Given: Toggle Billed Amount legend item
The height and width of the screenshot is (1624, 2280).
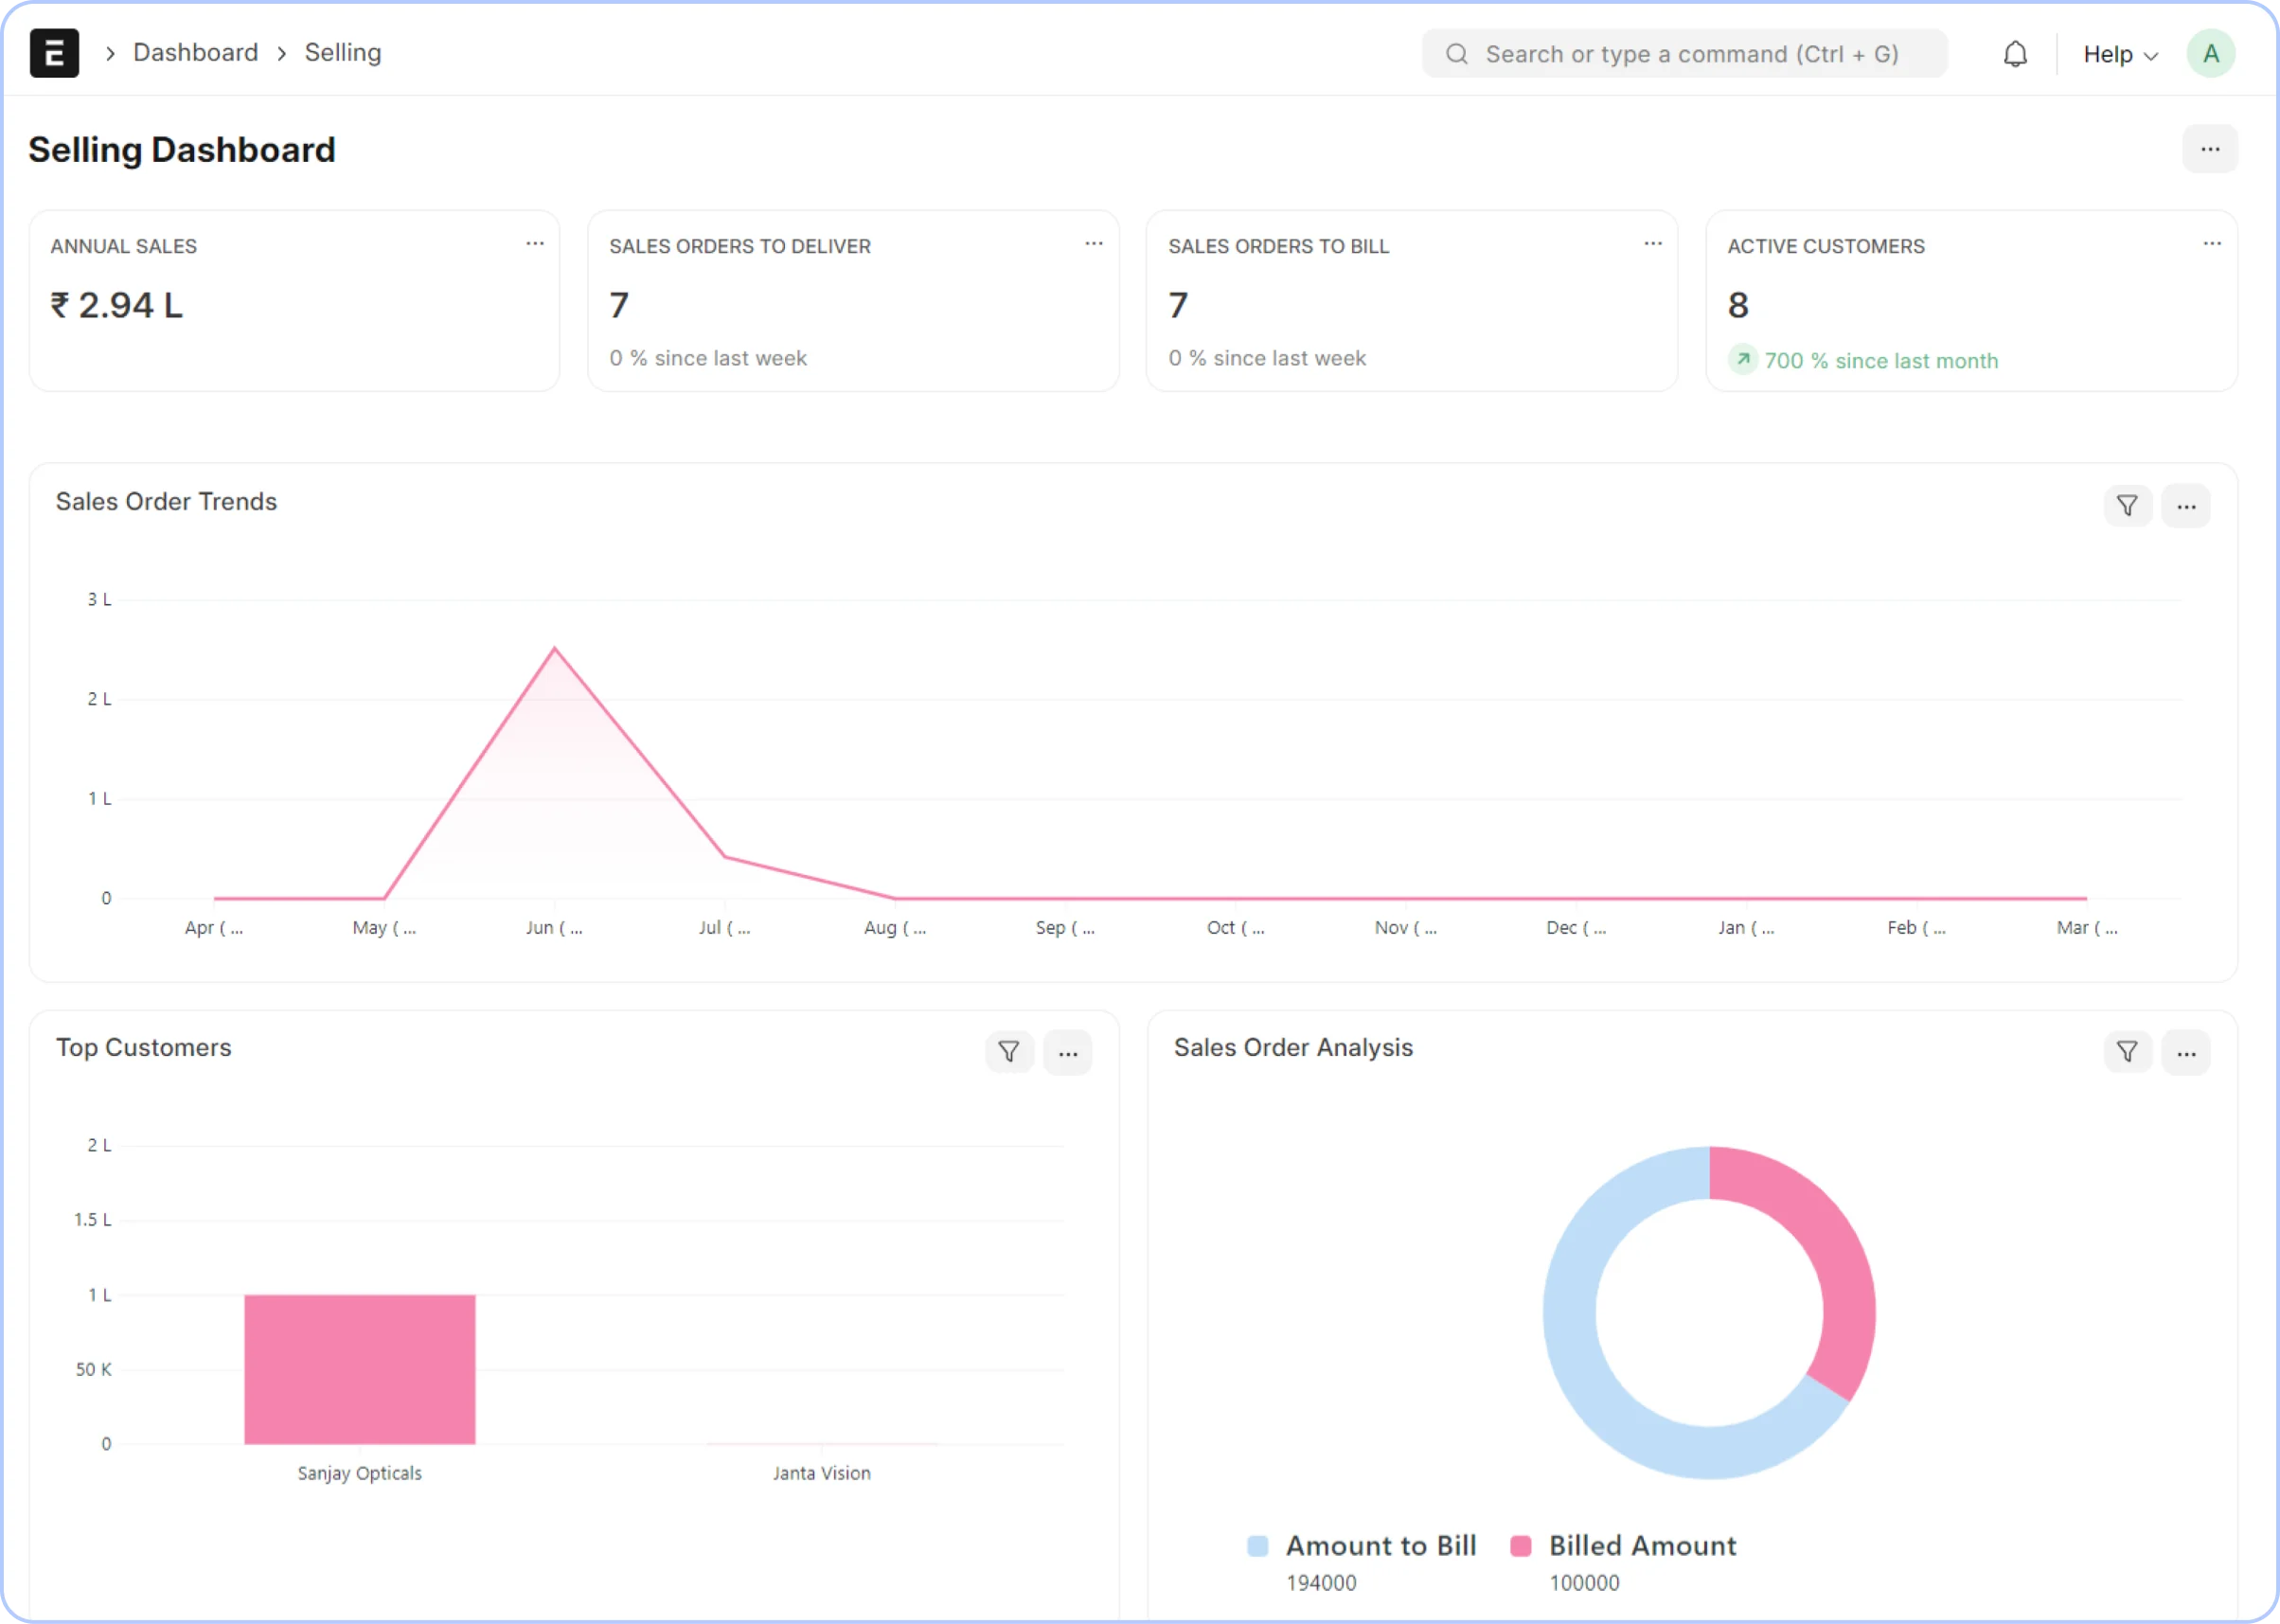Looking at the screenshot, I should pos(1641,1545).
